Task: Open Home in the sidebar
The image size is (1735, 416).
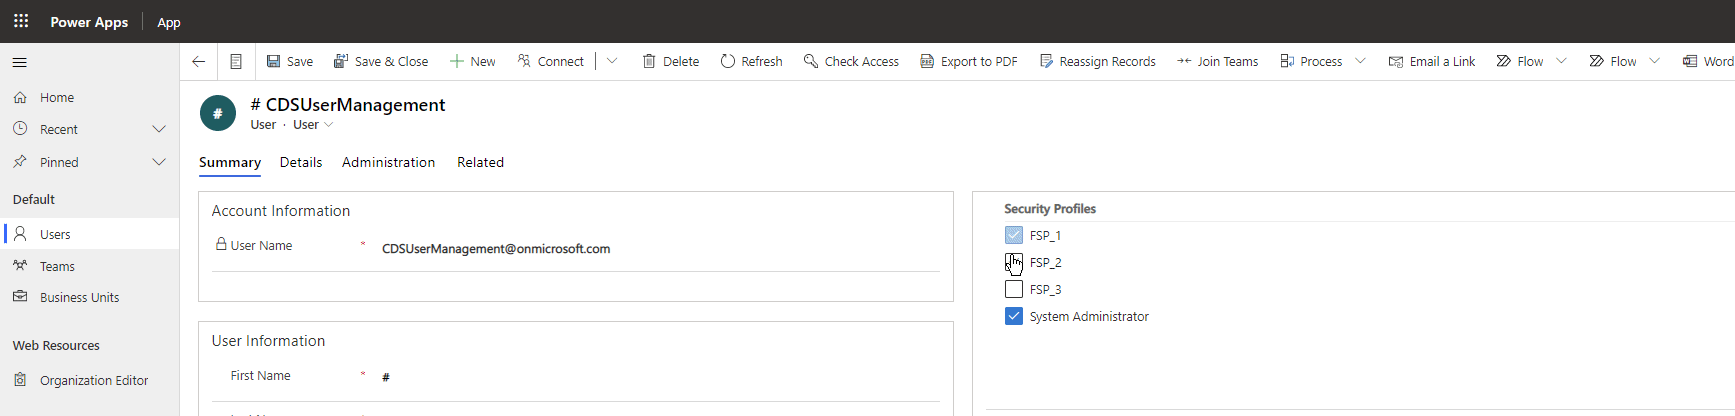Action: pos(90,97)
